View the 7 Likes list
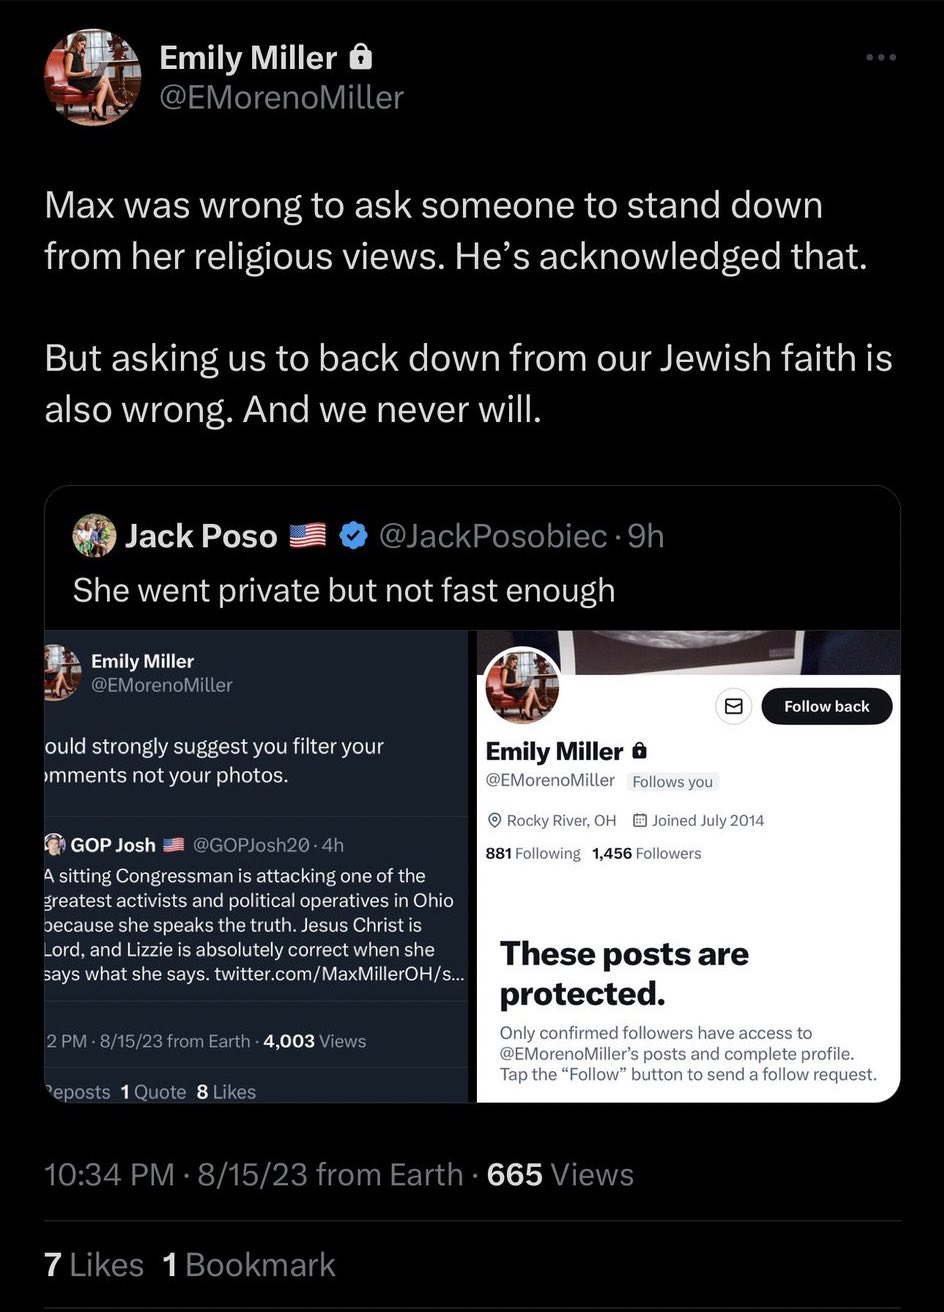The image size is (944, 1312). [93, 1264]
